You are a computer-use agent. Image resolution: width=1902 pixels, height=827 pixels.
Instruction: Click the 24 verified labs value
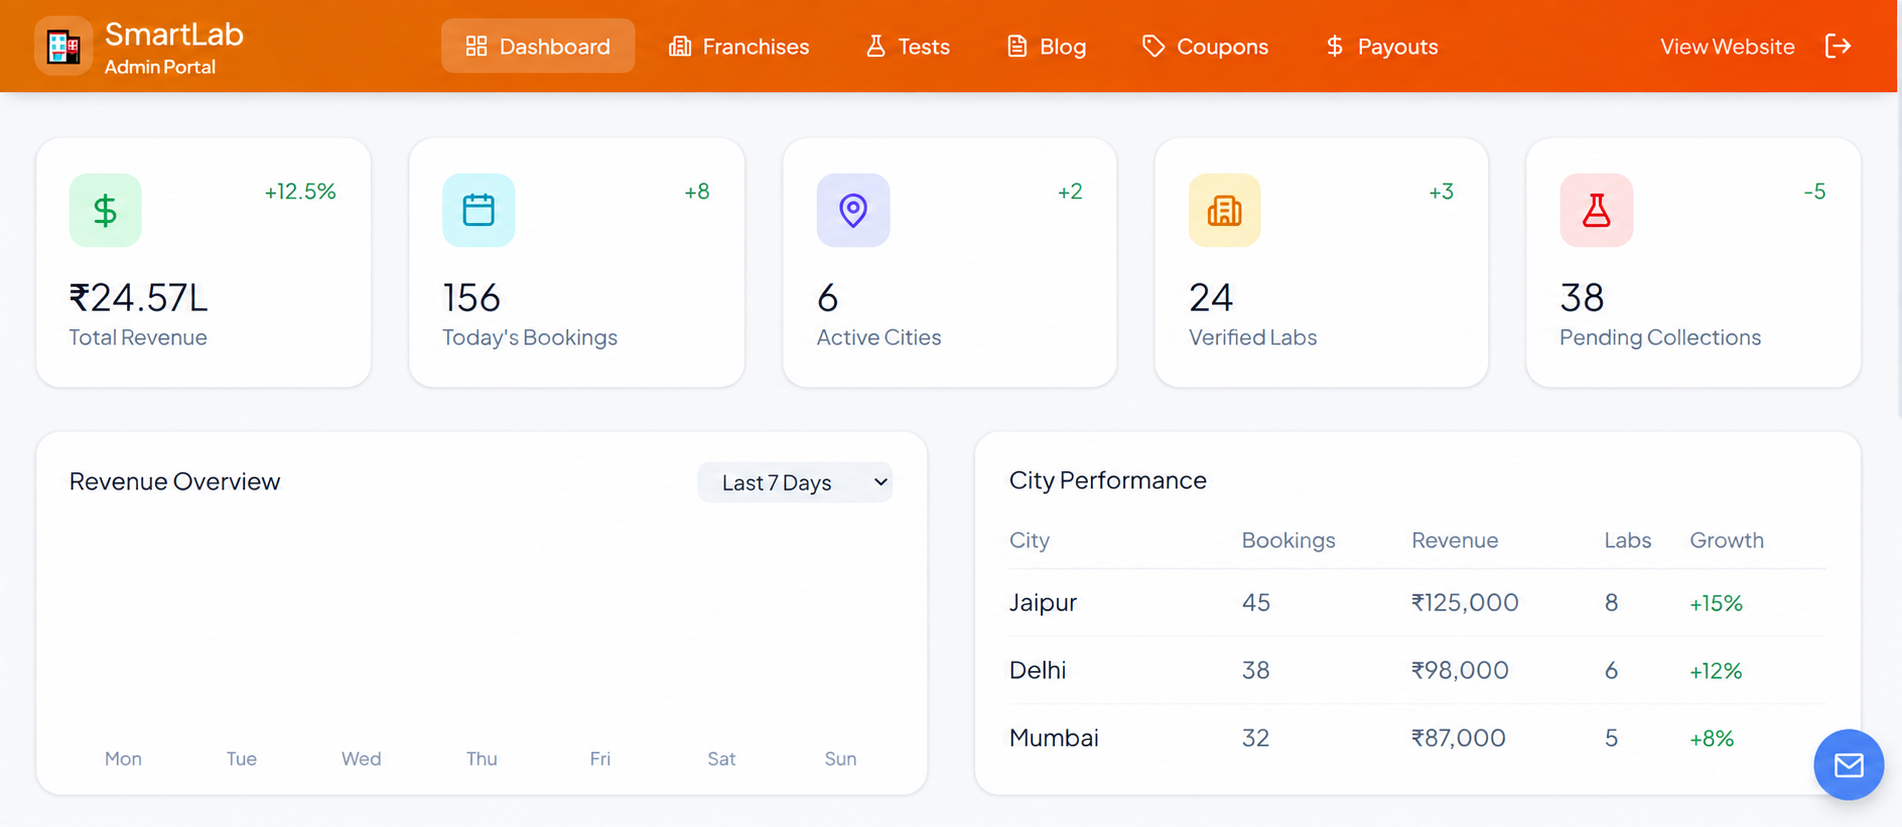(1211, 297)
